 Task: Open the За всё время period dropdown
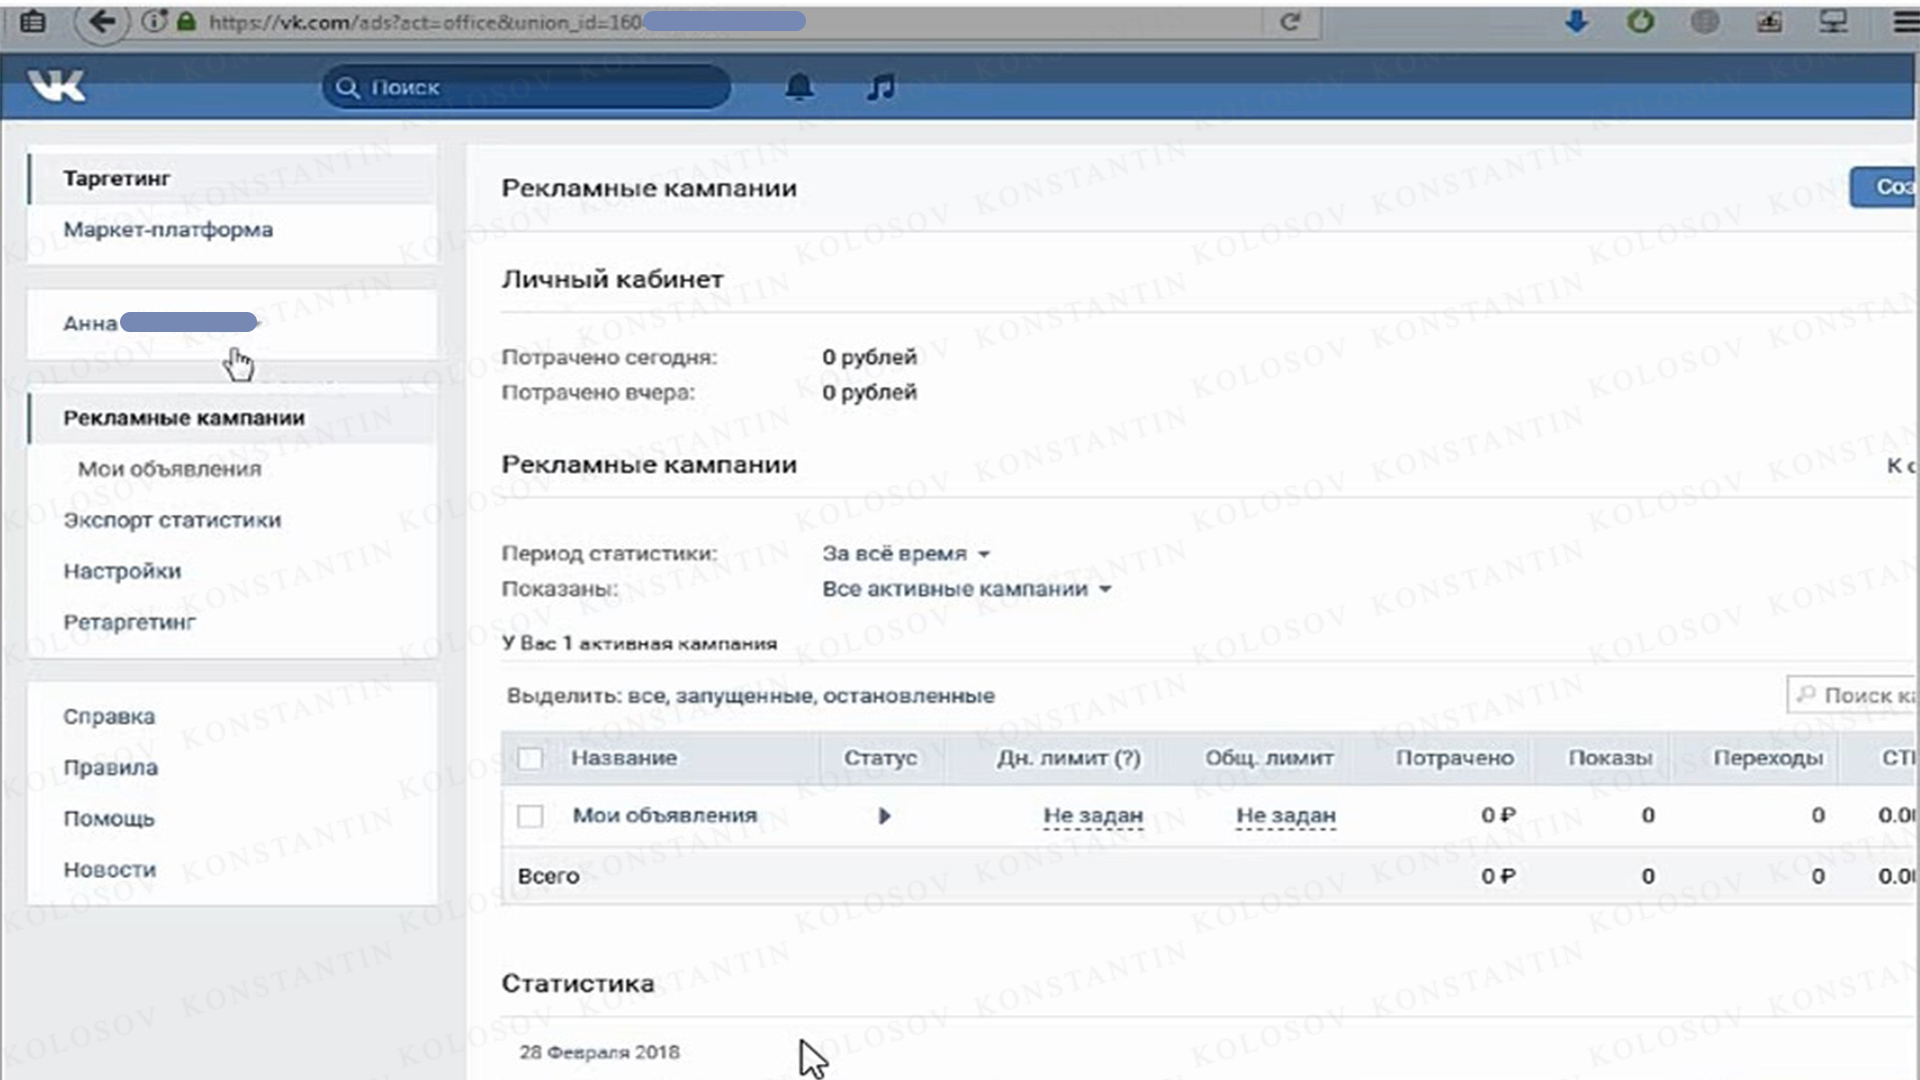click(x=906, y=554)
